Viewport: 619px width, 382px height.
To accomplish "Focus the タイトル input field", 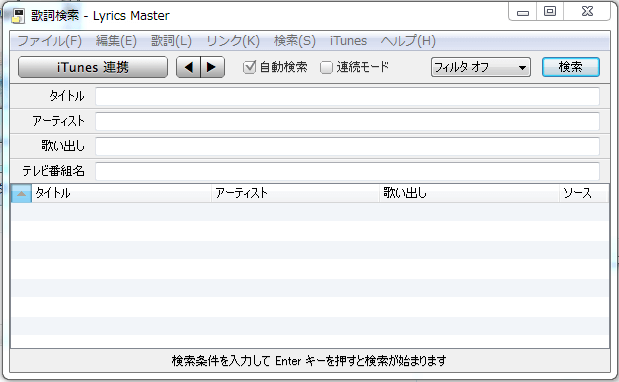I will coord(347,96).
